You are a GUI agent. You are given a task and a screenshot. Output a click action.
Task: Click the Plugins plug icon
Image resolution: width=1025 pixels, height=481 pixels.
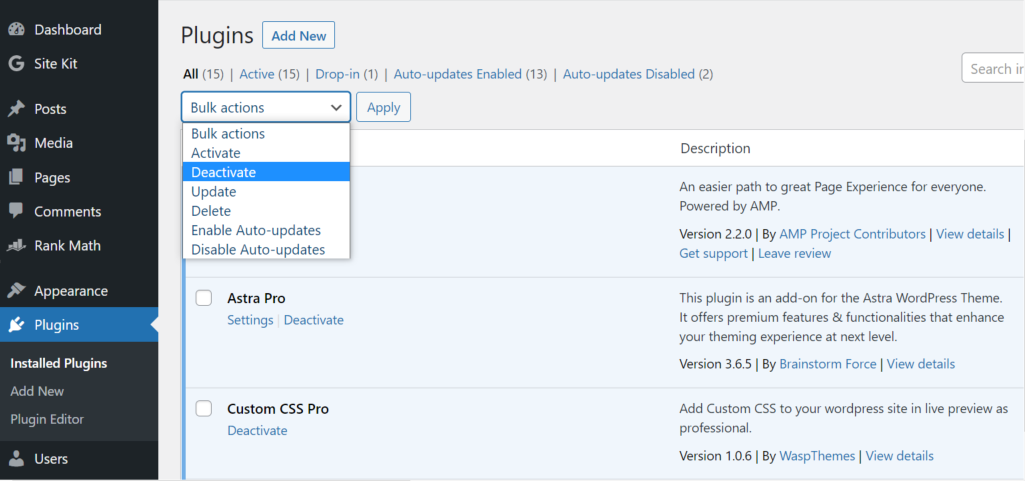coord(16,325)
